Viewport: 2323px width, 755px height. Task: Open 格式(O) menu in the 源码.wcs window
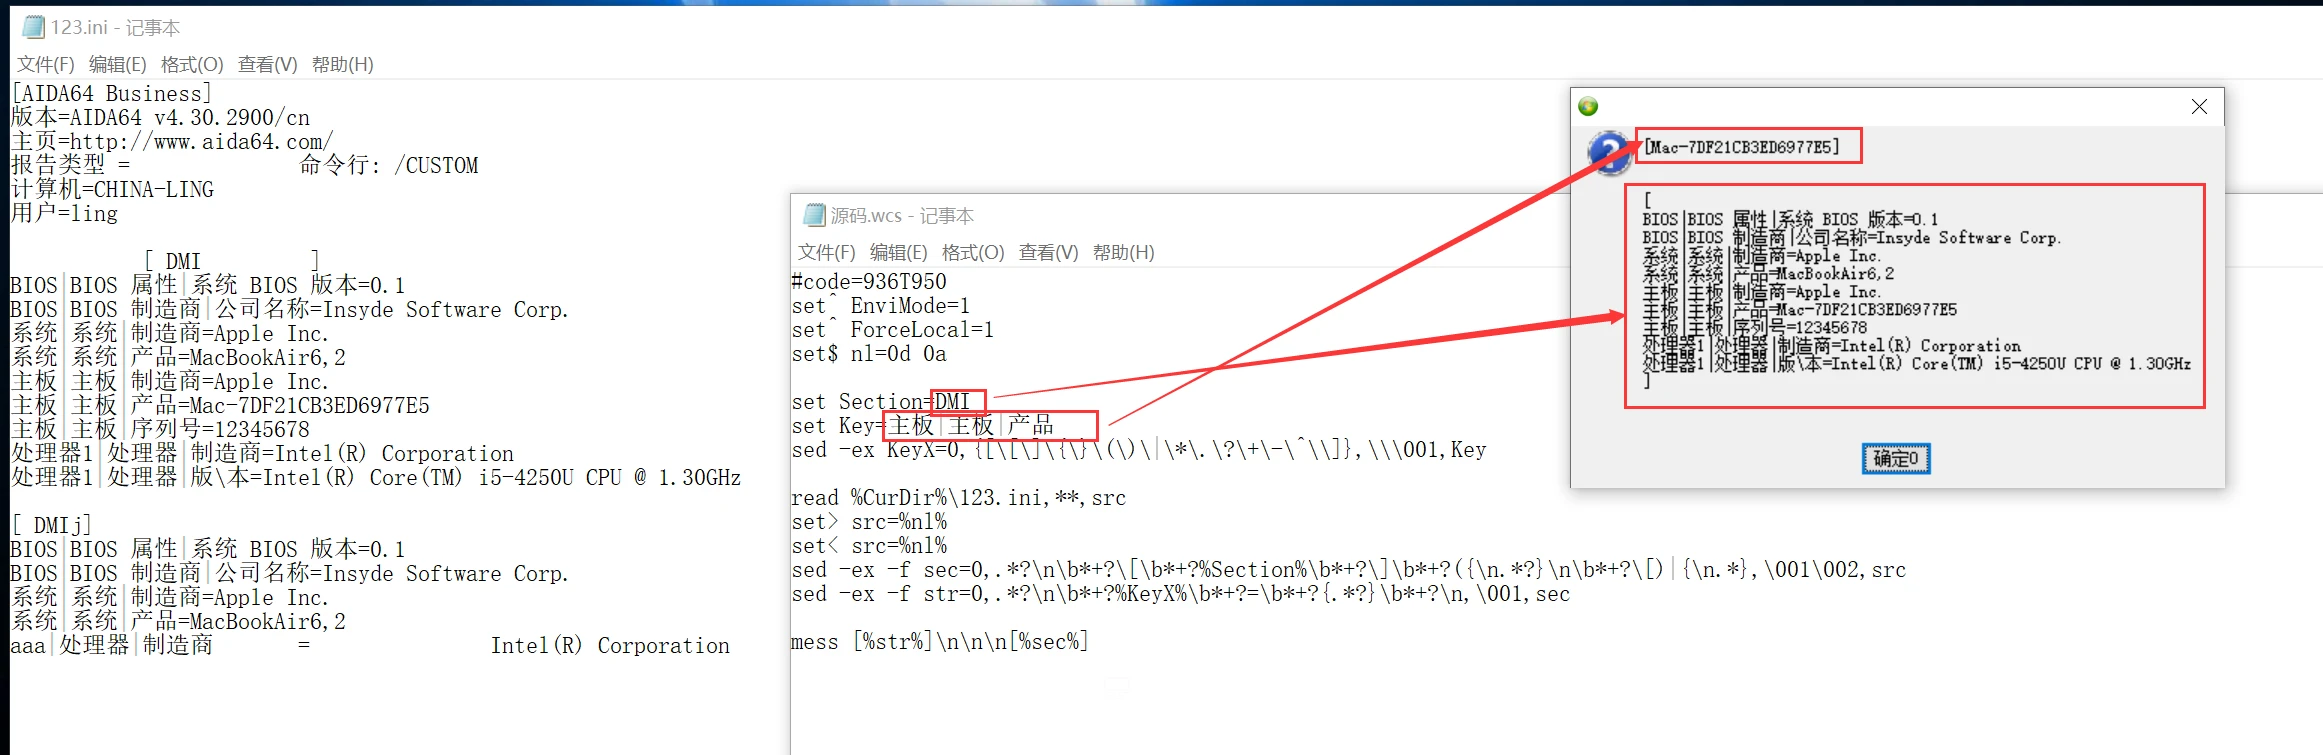tap(973, 252)
